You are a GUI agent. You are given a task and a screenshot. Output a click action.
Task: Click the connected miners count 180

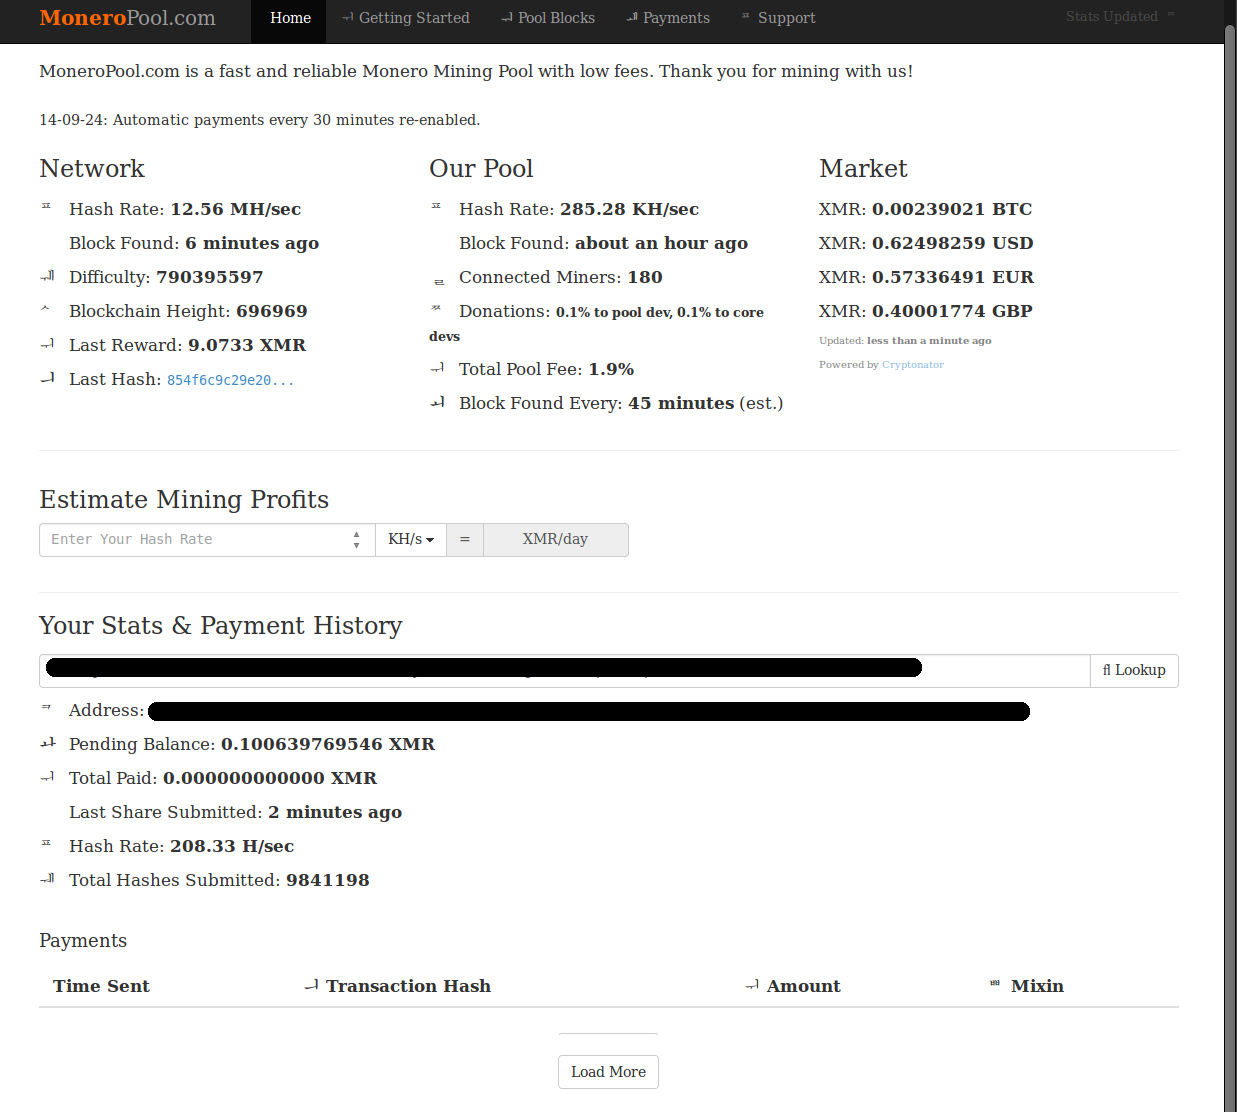pos(645,277)
